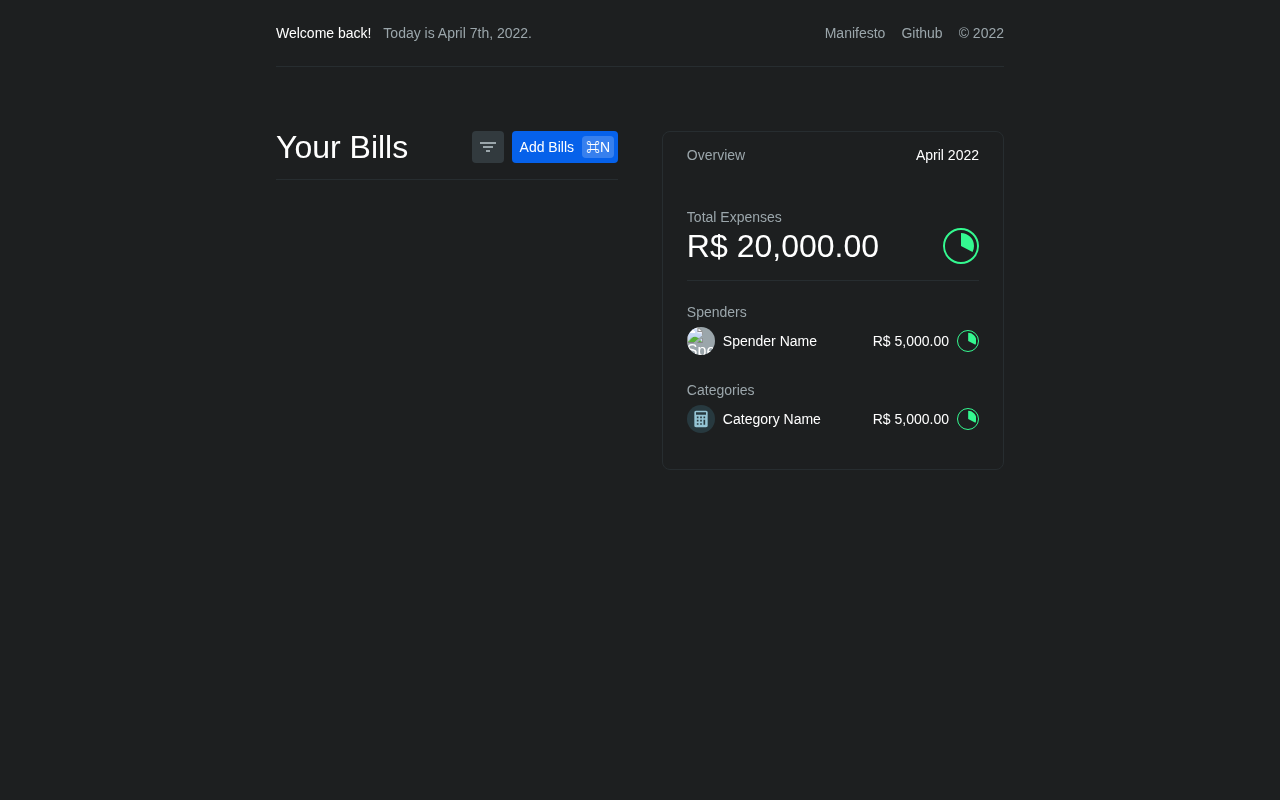The image size is (1280, 800).
Task: Click the Welcome back! text
Action: click(x=324, y=33)
